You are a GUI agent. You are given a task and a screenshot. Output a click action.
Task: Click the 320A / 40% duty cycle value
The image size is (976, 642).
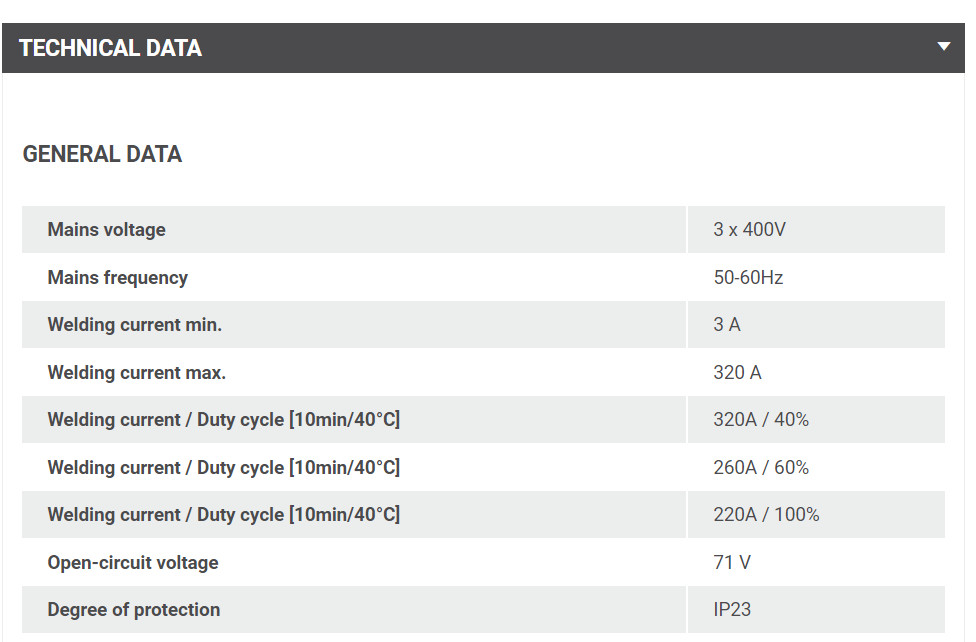point(761,420)
